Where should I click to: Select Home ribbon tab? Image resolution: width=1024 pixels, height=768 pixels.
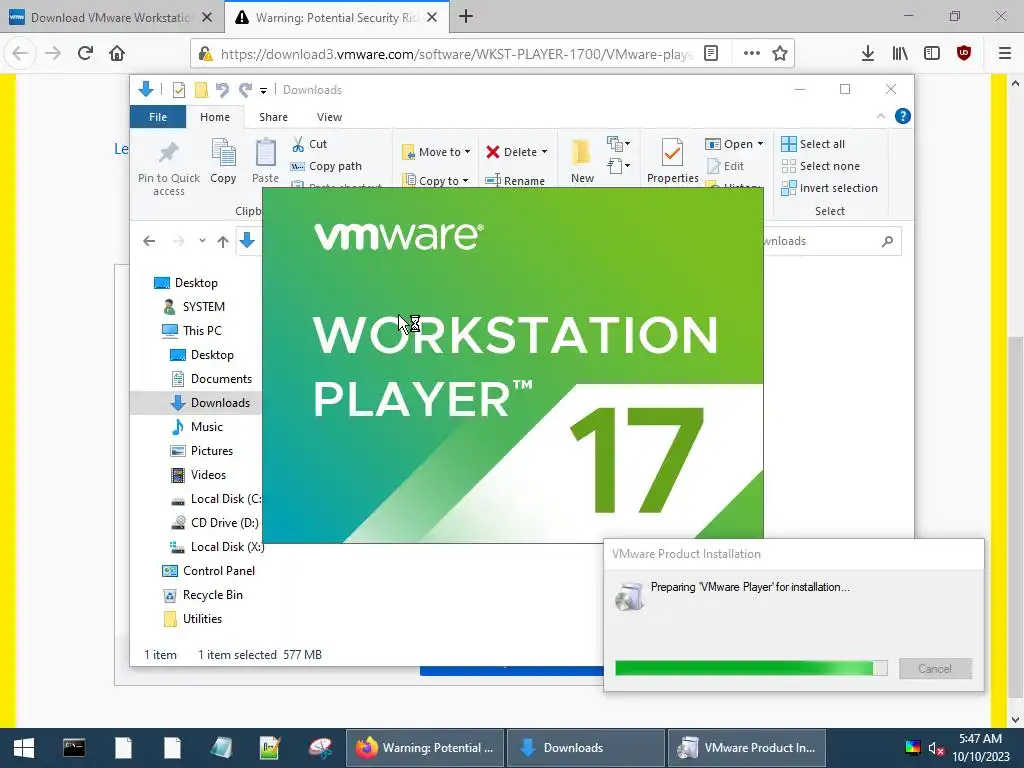pos(215,117)
